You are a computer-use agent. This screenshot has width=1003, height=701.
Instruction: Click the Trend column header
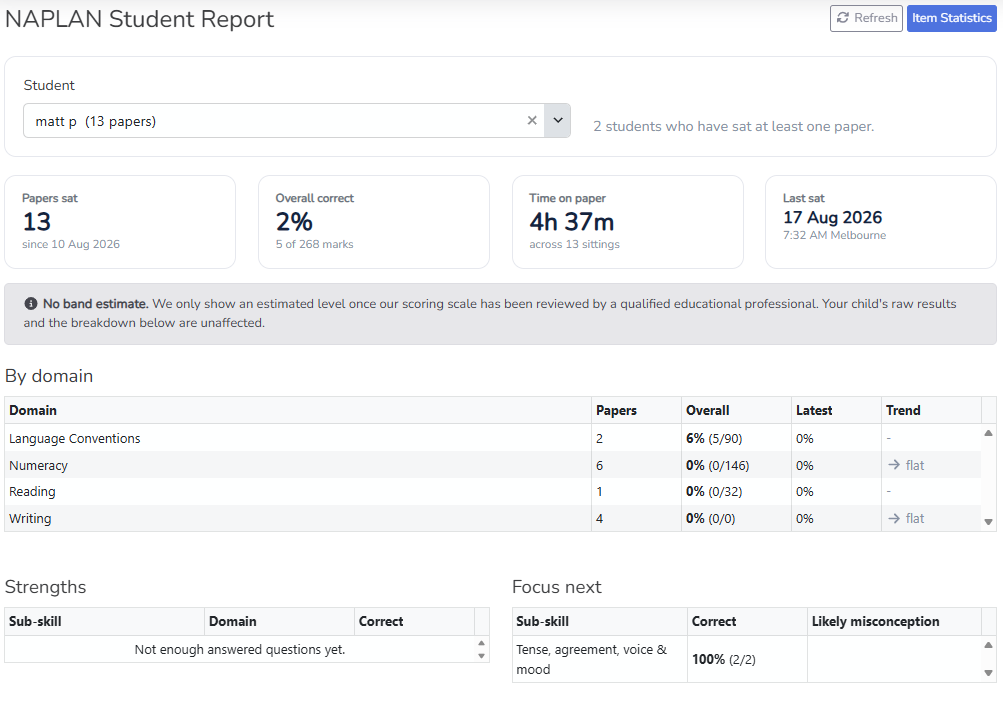tap(931, 410)
